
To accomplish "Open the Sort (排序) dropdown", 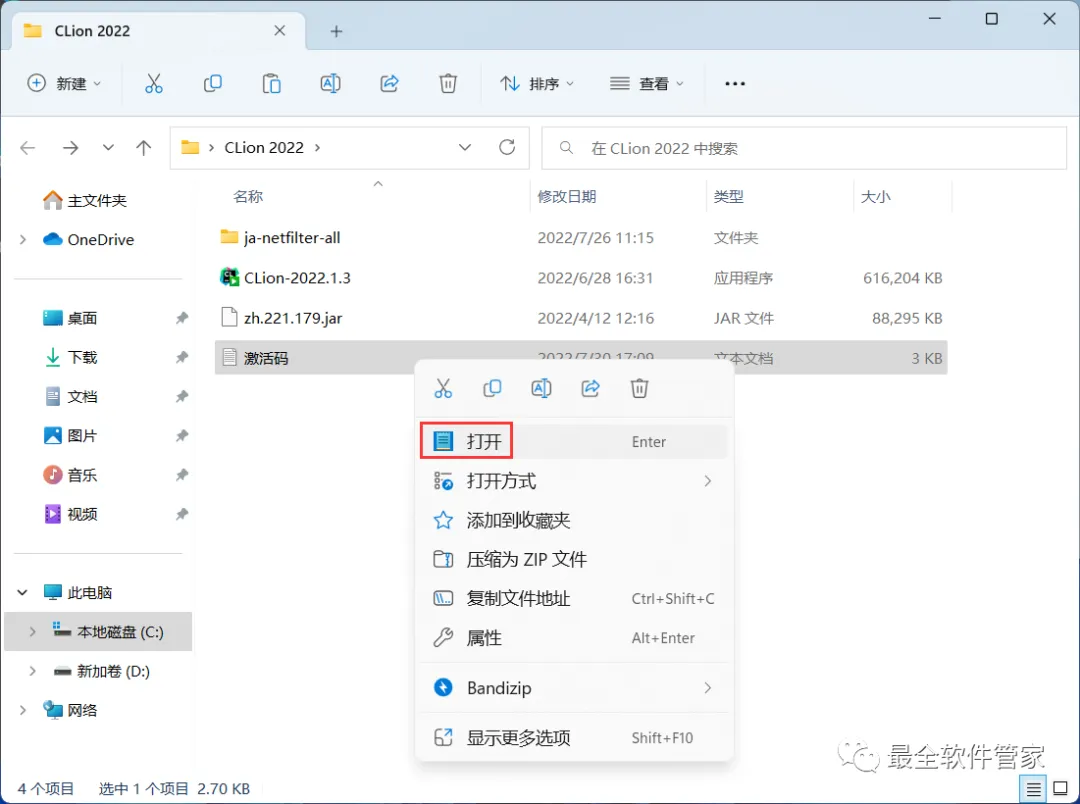I will click(537, 83).
